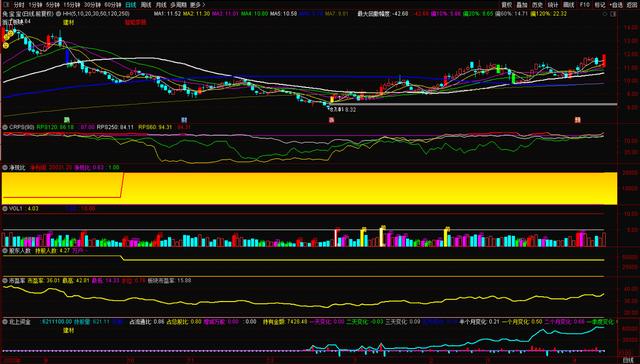Select the 30分钟 period tab
Image resolution: width=640 pixels, height=364 pixels.
click(92, 5)
